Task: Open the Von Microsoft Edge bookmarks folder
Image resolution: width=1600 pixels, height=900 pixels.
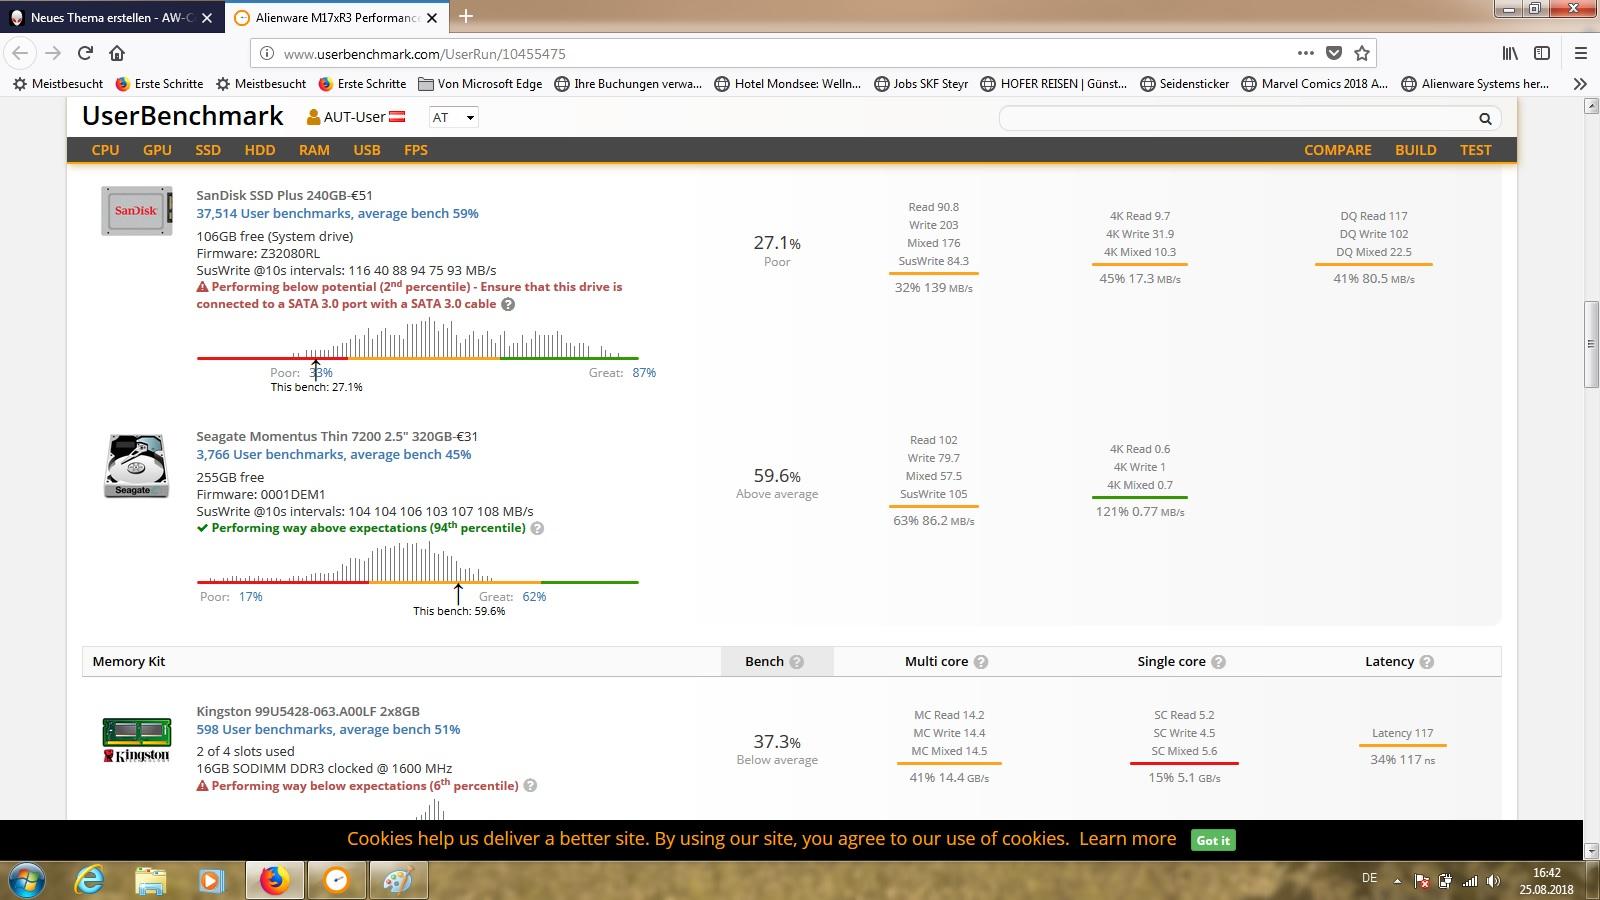Action: pos(480,84)
